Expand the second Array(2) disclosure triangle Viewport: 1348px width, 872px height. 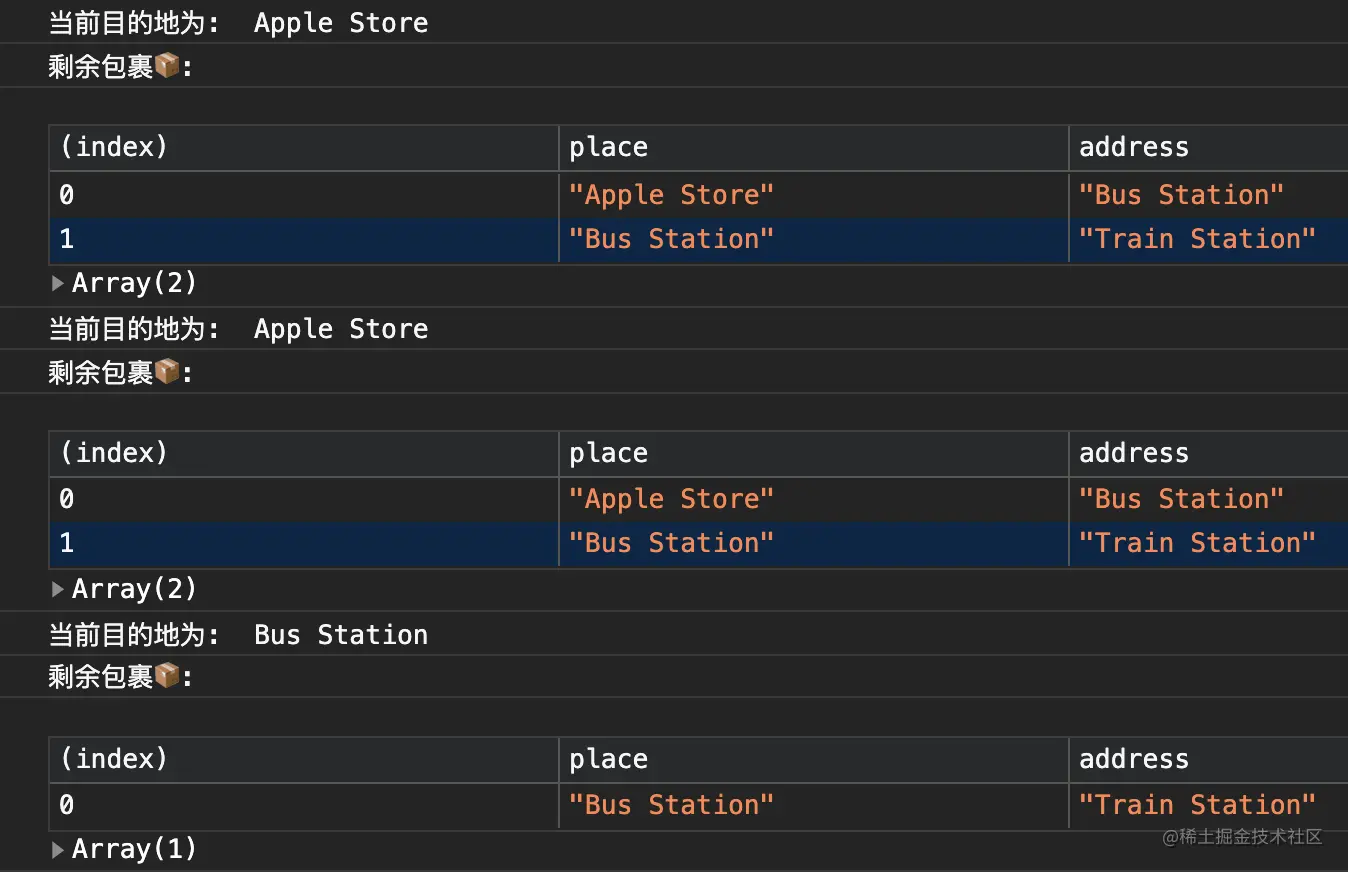point(57,589)
